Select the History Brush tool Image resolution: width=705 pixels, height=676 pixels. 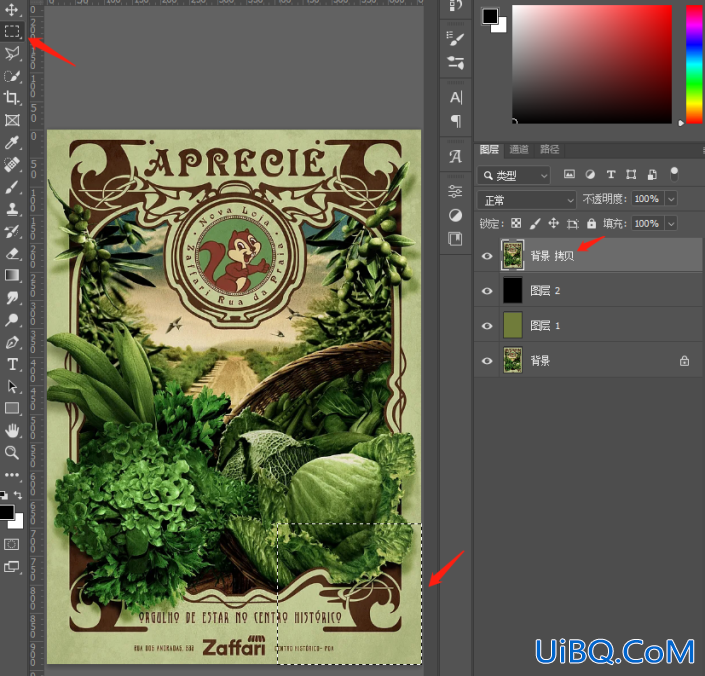coord(12,231)
